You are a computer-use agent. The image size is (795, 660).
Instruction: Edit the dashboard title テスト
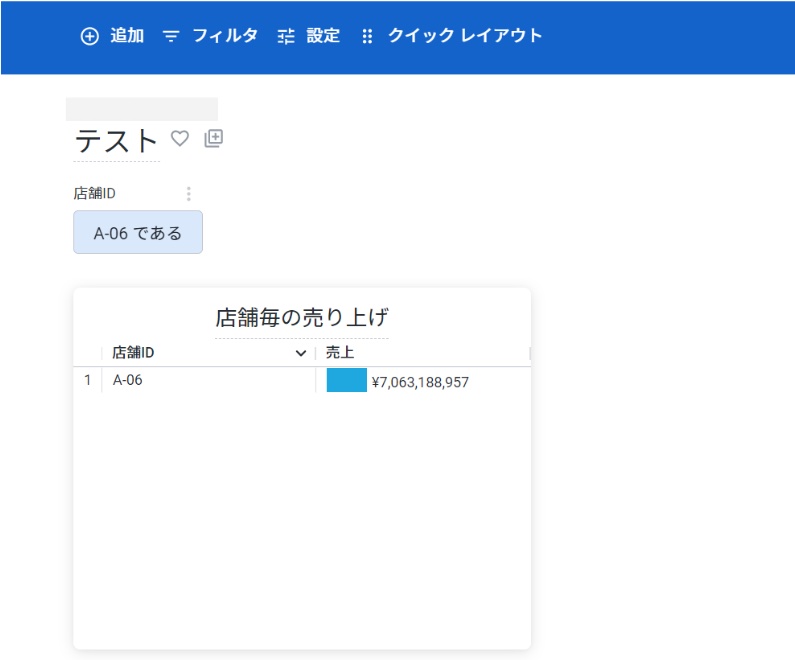116,141
